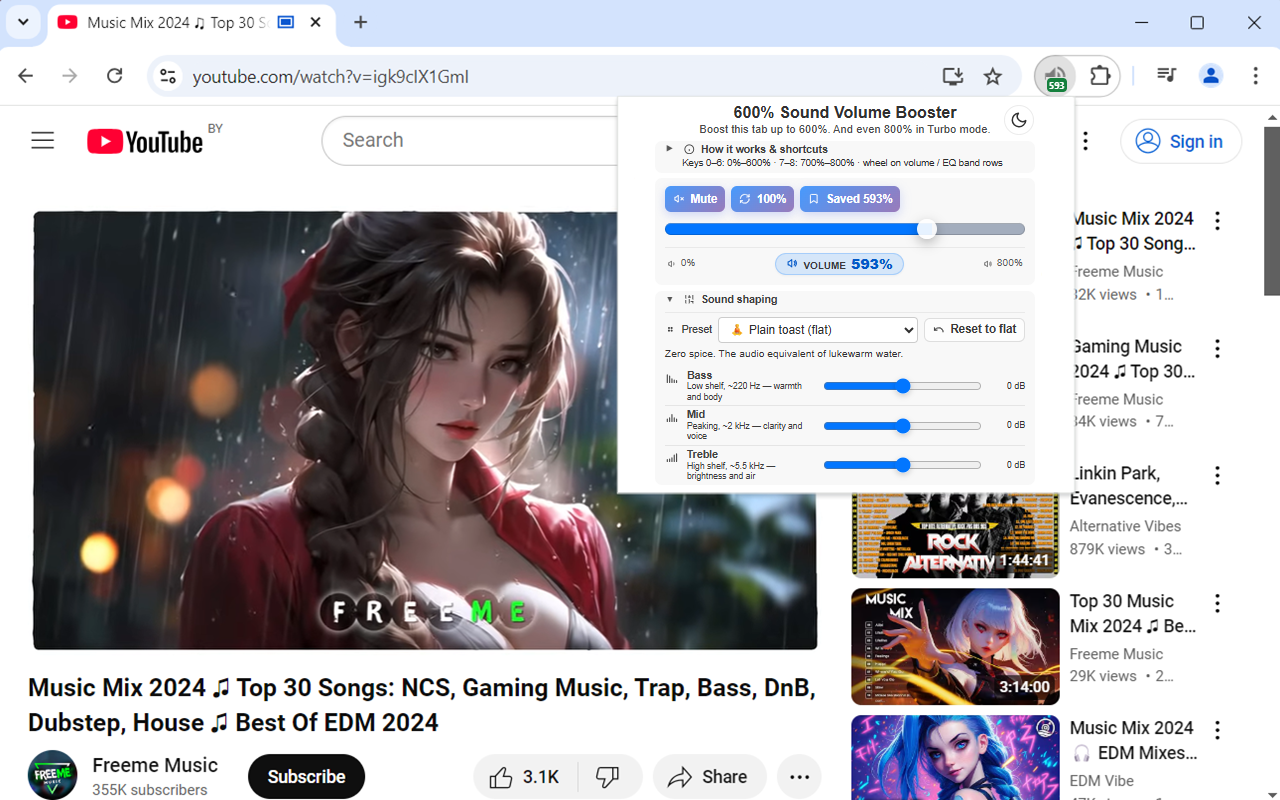This screenshot has width=1280, height=800.
Task: View site information icon beside the URL
Action: [x=168, y=76]
